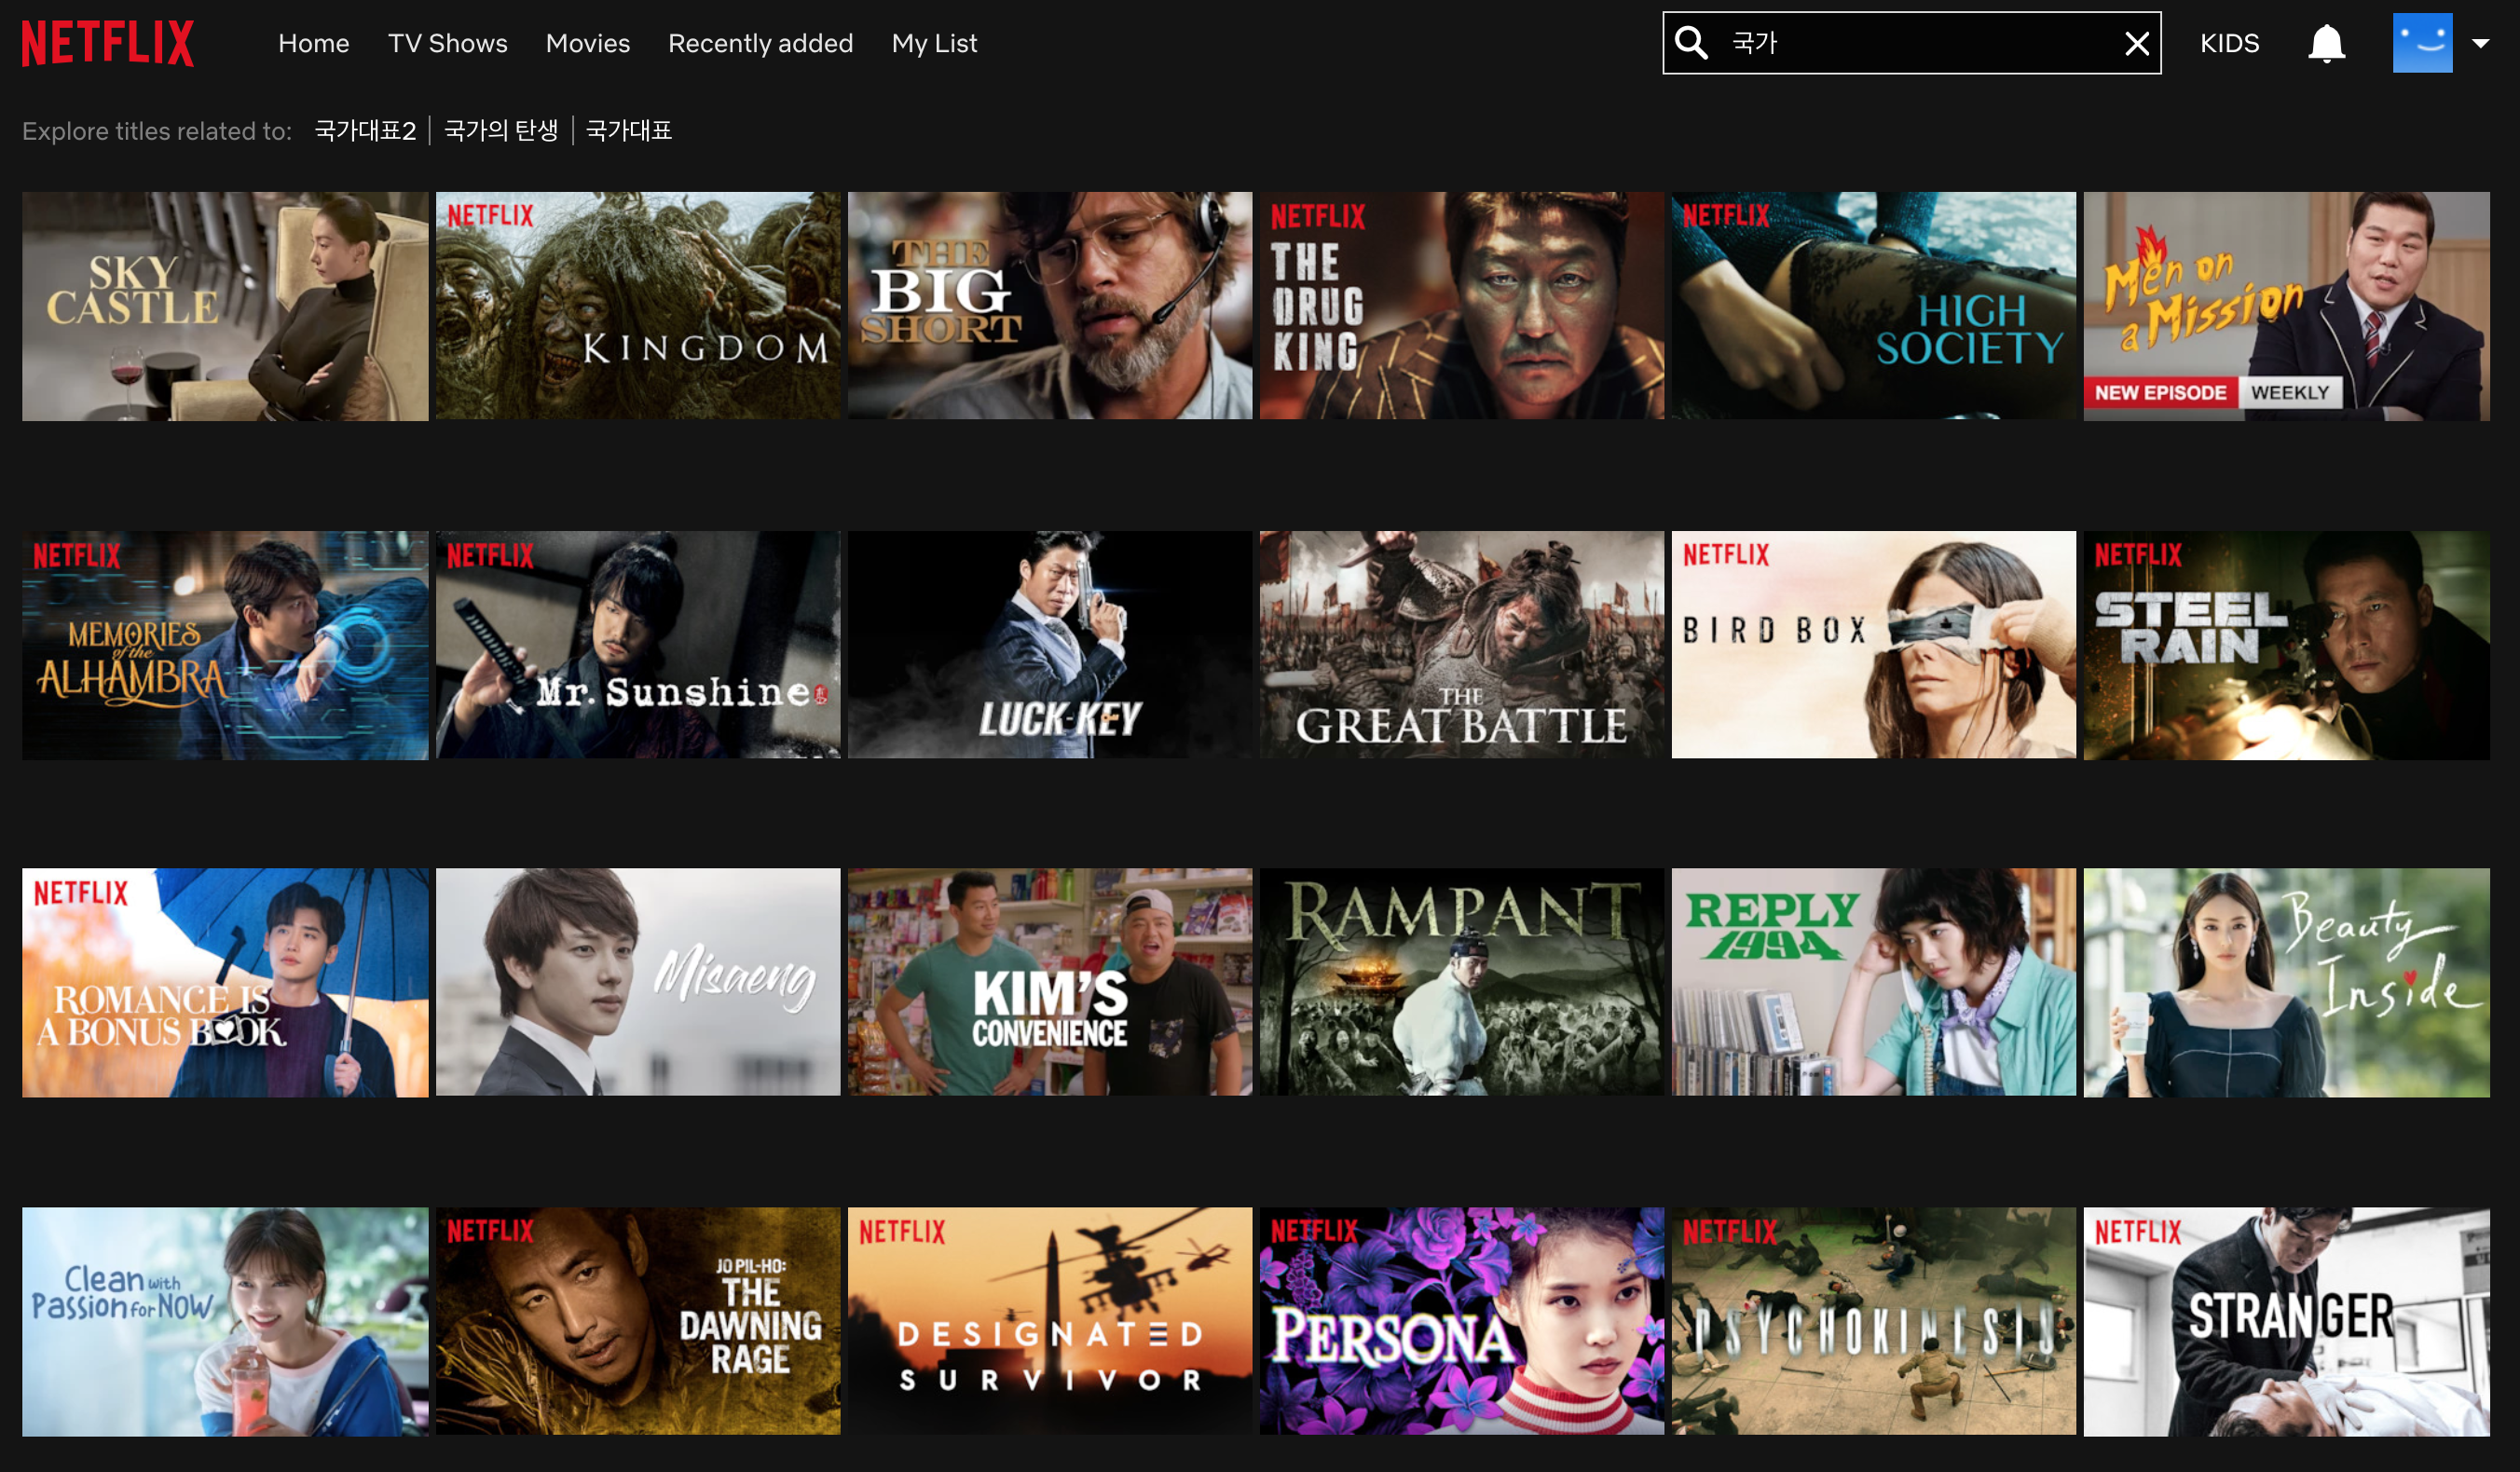This screenshot has width=2520, height=1472.
Task: Open the TV Shows menu
Action: 447,43
